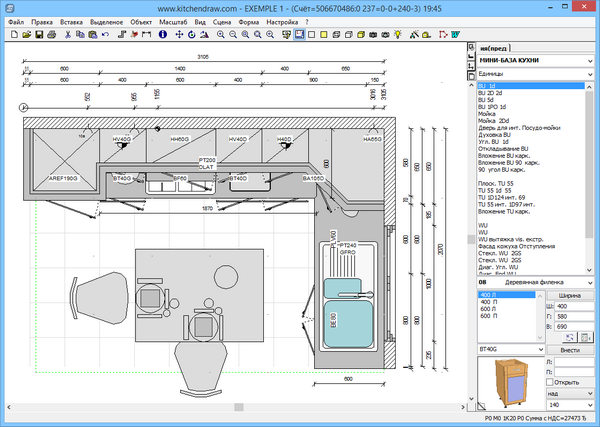600x427 pixels.
Task: Toggle the Открыть checkbox
Action: tap(552, 380)
